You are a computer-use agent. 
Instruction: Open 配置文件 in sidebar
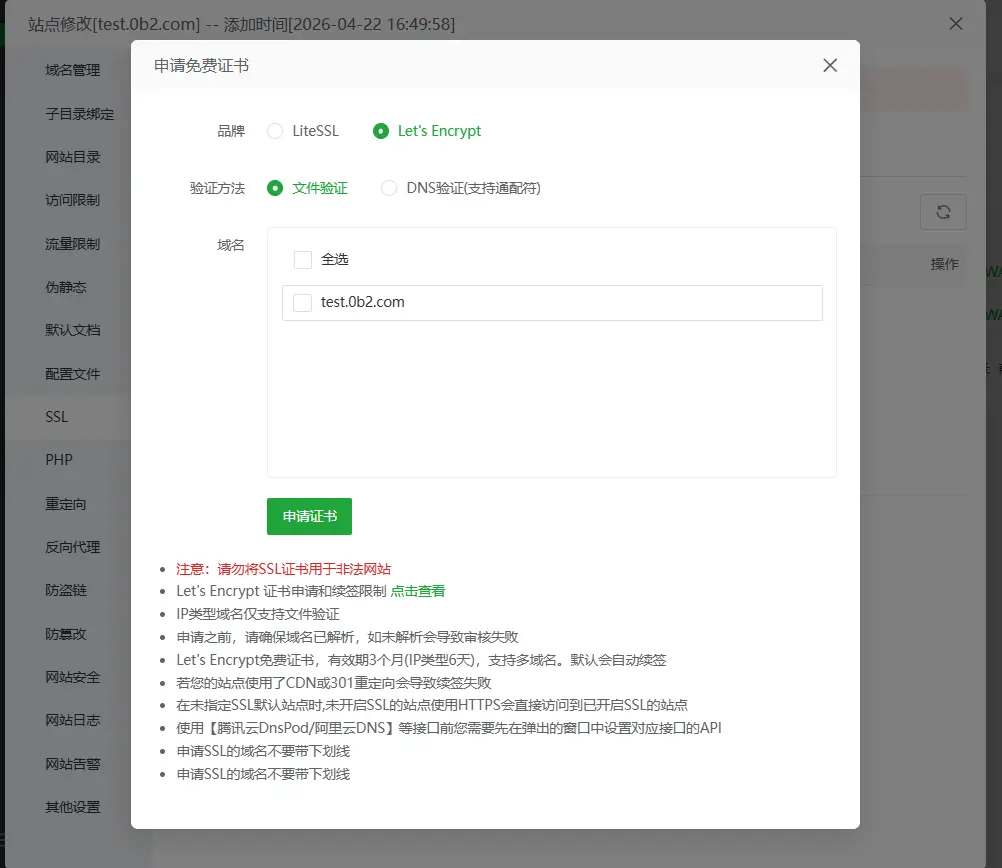pyautogui.click(x=72, y=373)
